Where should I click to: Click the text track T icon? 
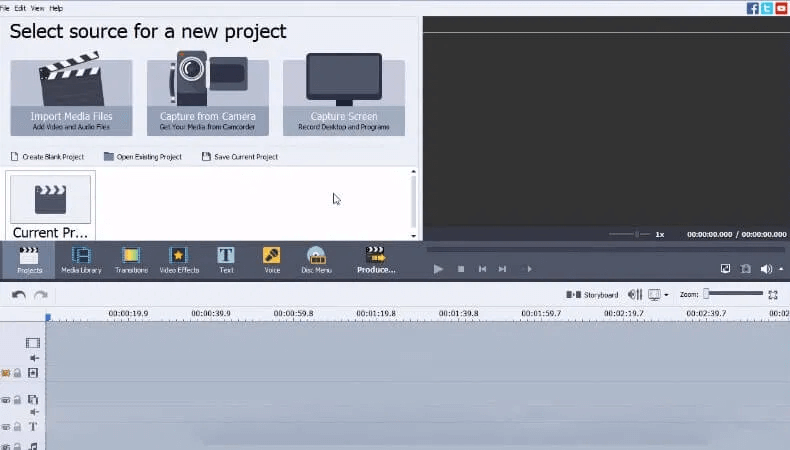33,427
